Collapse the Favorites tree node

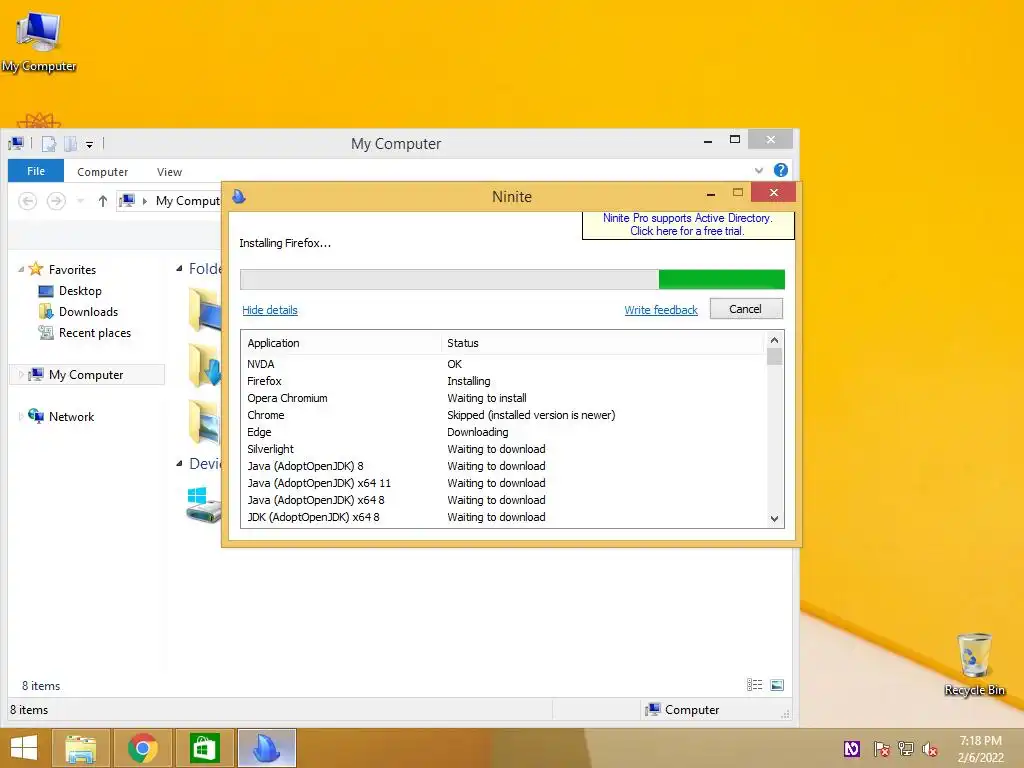21,269
